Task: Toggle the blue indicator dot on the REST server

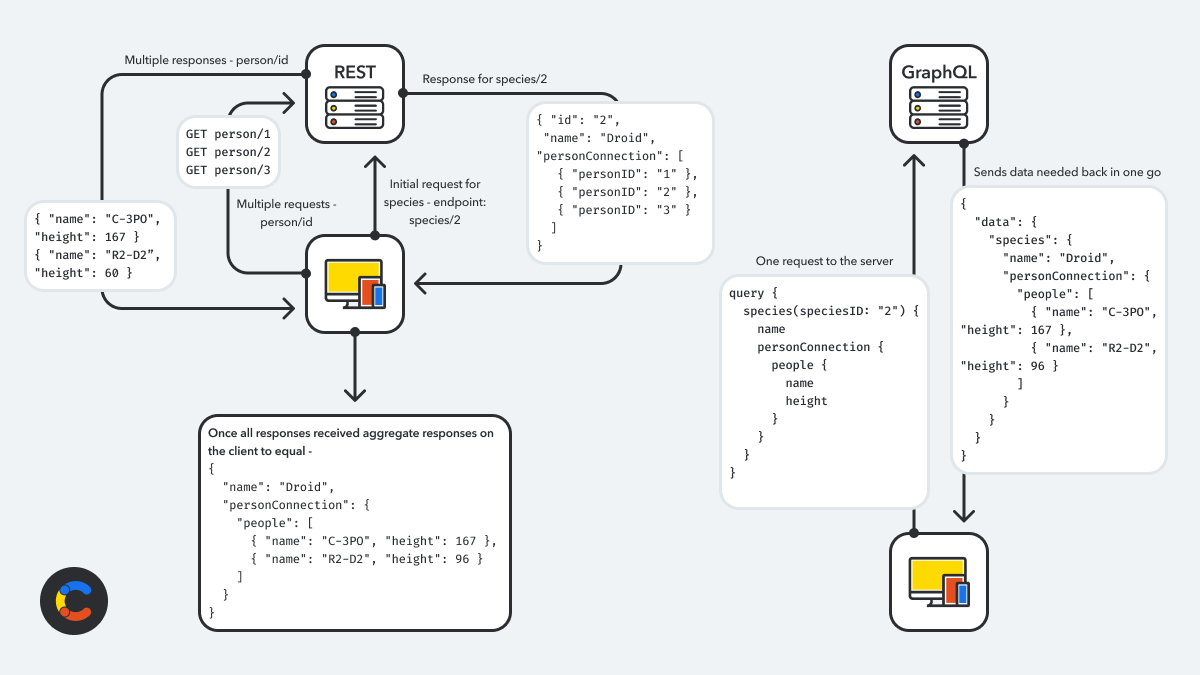Action: [x=333, y=94]
